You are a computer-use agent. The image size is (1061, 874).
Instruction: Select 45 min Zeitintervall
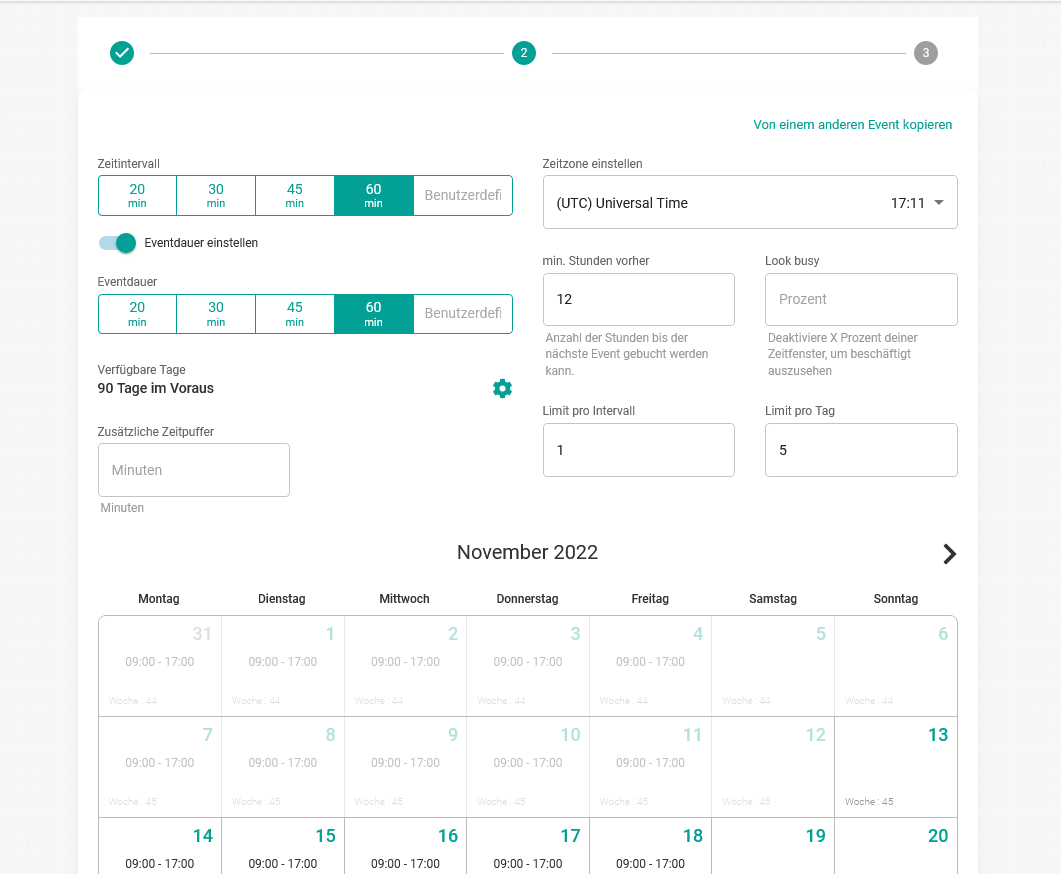click(294, 196)
